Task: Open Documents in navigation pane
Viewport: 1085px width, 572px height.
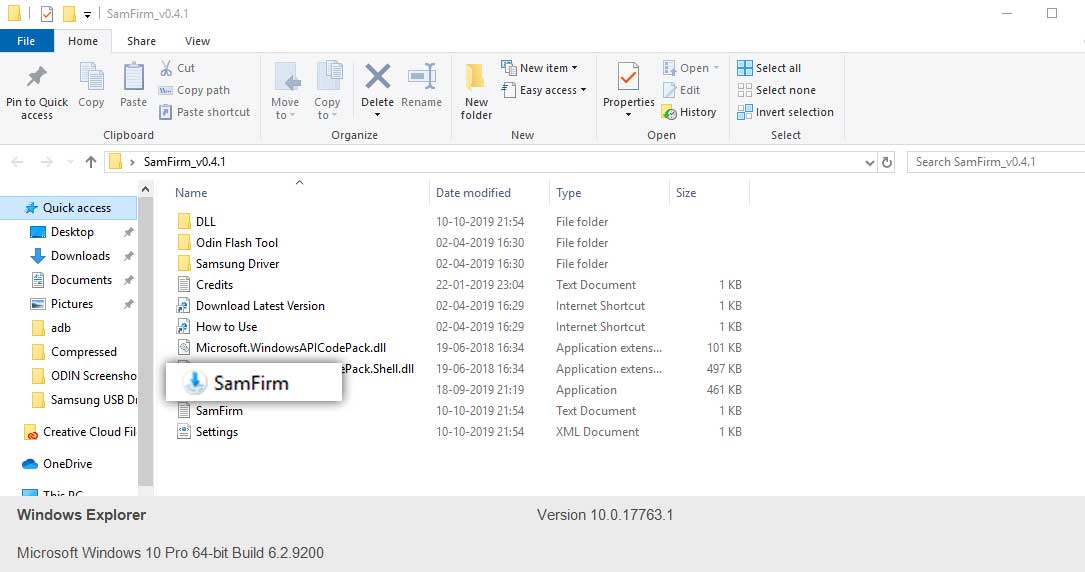Action: [81, 279]
